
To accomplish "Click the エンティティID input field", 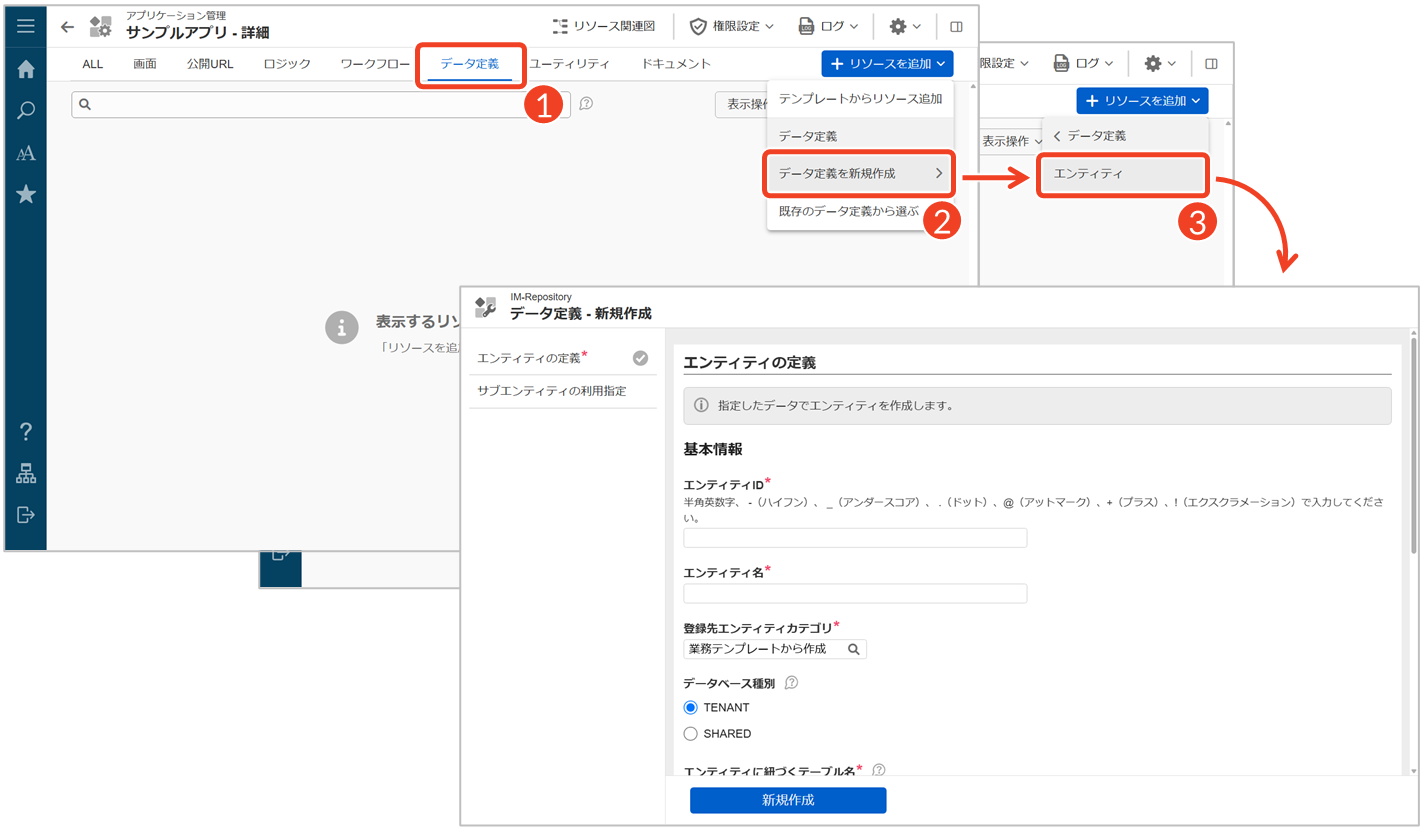I will click(x=855, y=538).
